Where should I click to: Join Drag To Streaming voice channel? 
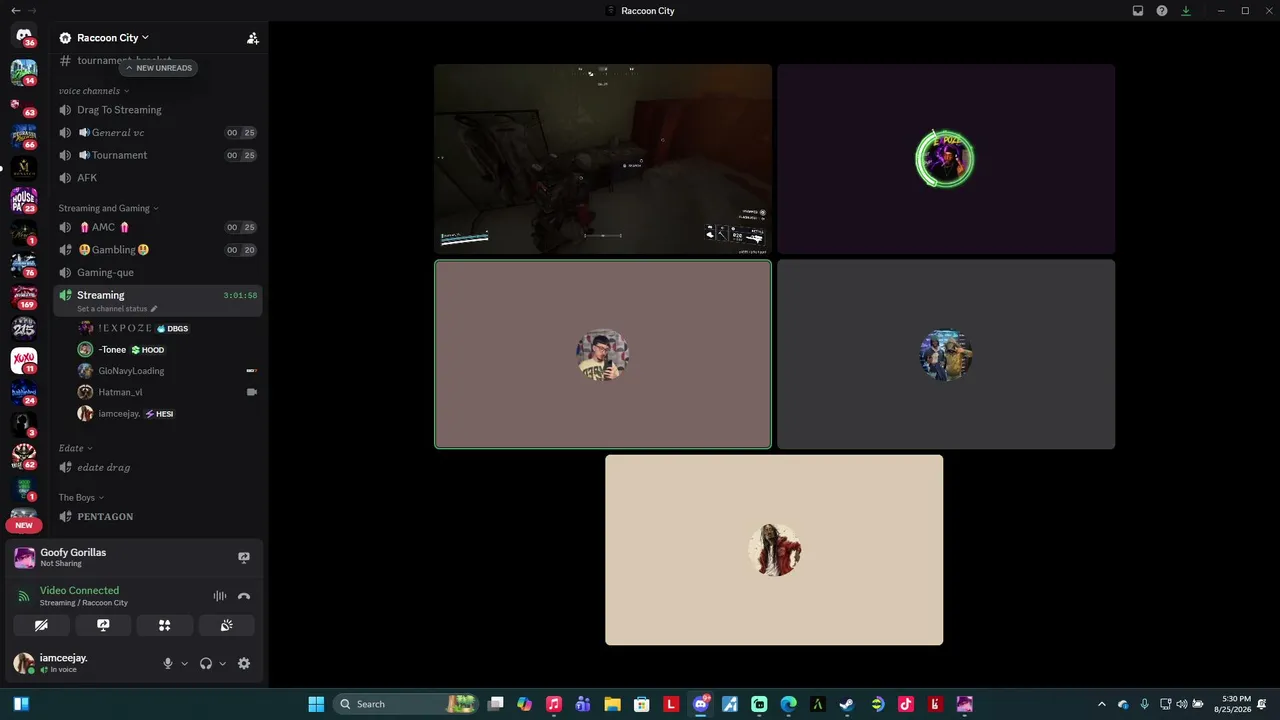point(158,110)
